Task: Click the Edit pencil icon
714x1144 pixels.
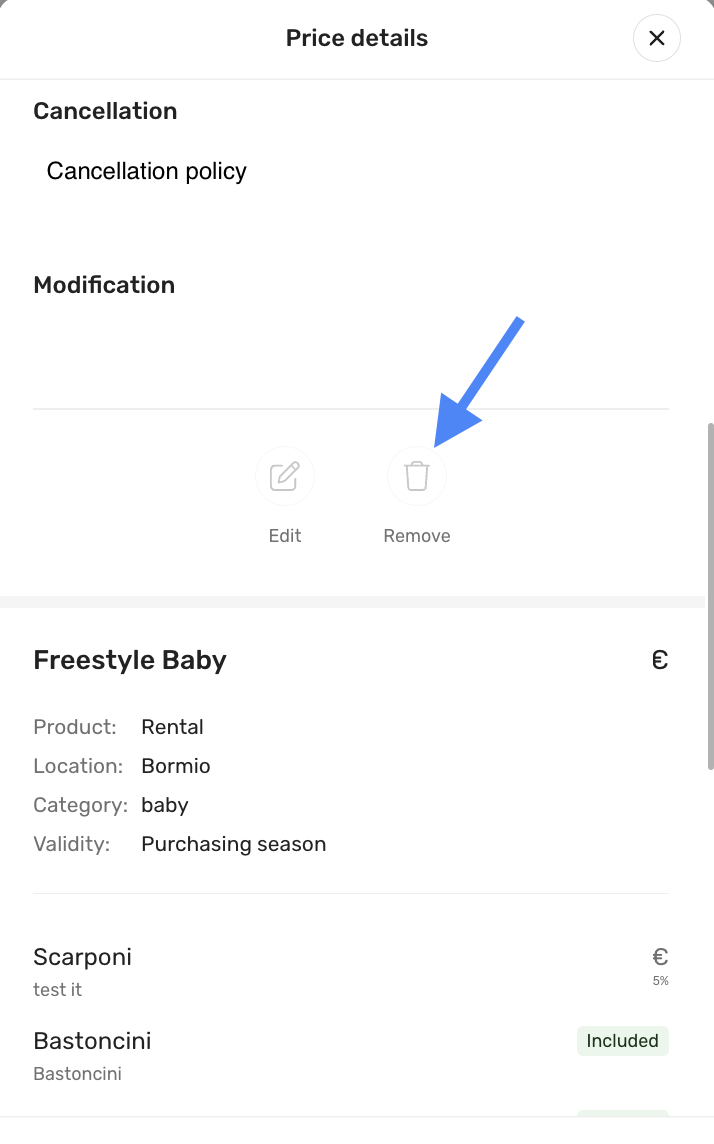Action: tap(285, 476)
